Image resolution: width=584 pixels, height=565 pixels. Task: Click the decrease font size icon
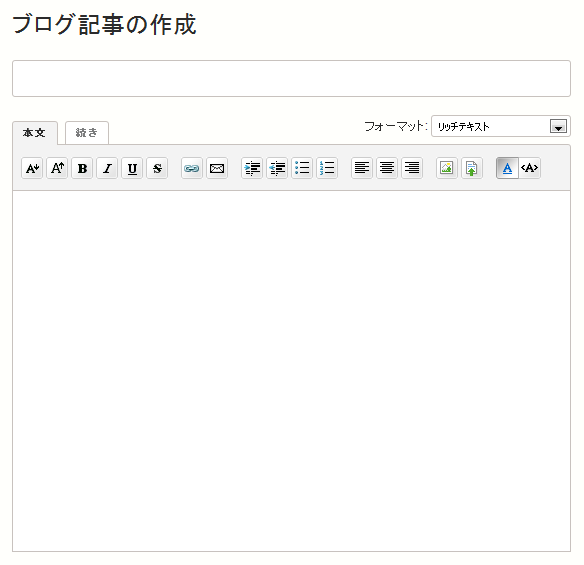coord(32,168)
